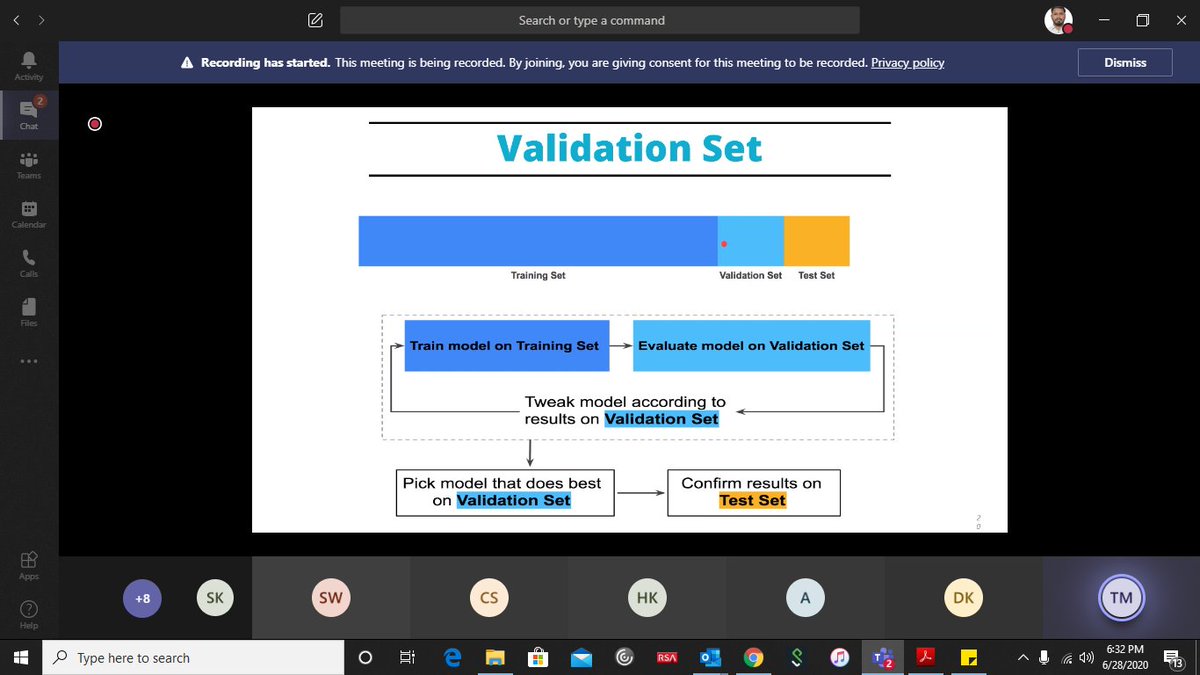Select participant CS tile

click(488, 598)
